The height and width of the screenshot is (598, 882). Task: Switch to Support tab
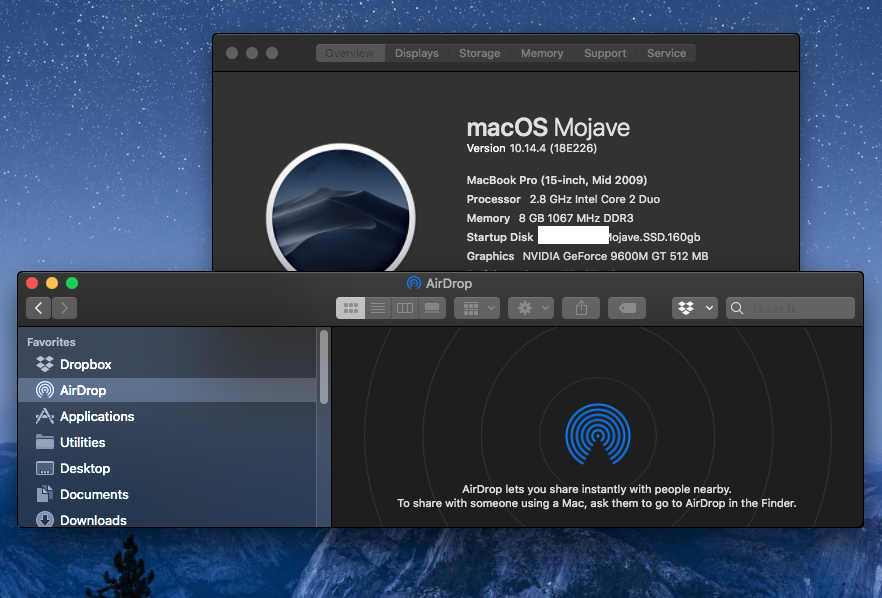tap(605, 53)
